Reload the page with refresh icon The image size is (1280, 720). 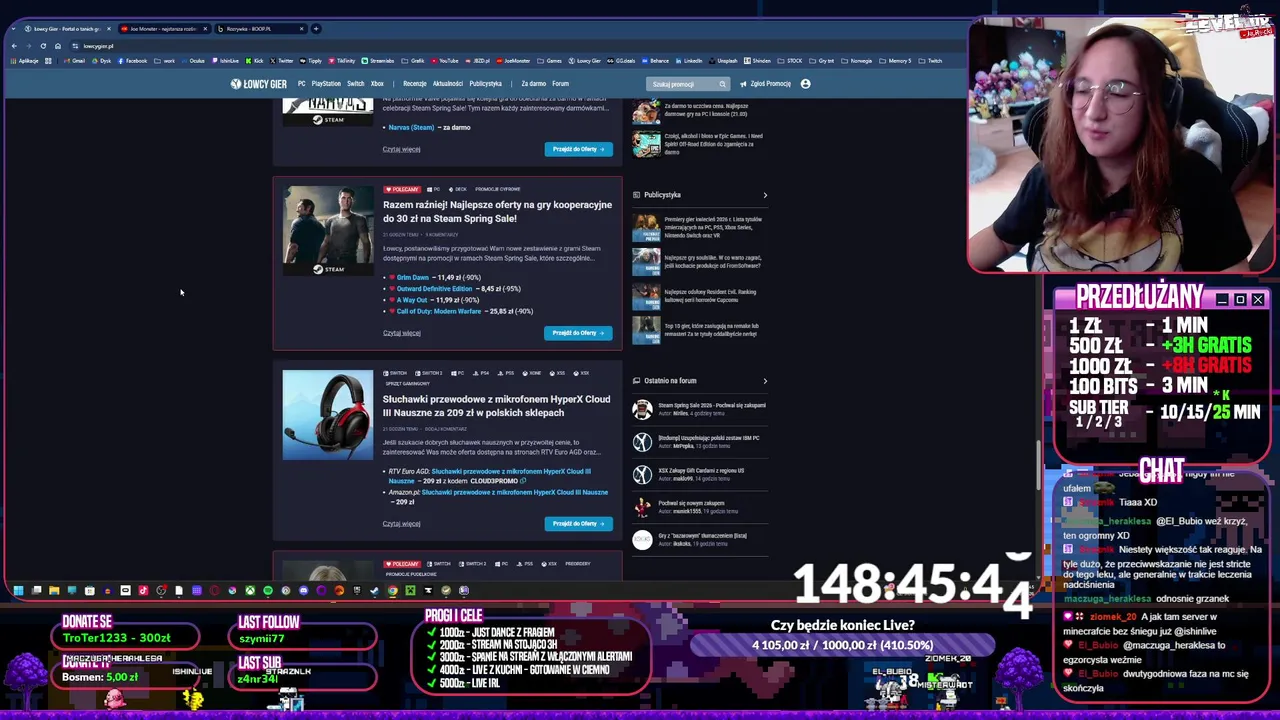(x=43, y=46)
